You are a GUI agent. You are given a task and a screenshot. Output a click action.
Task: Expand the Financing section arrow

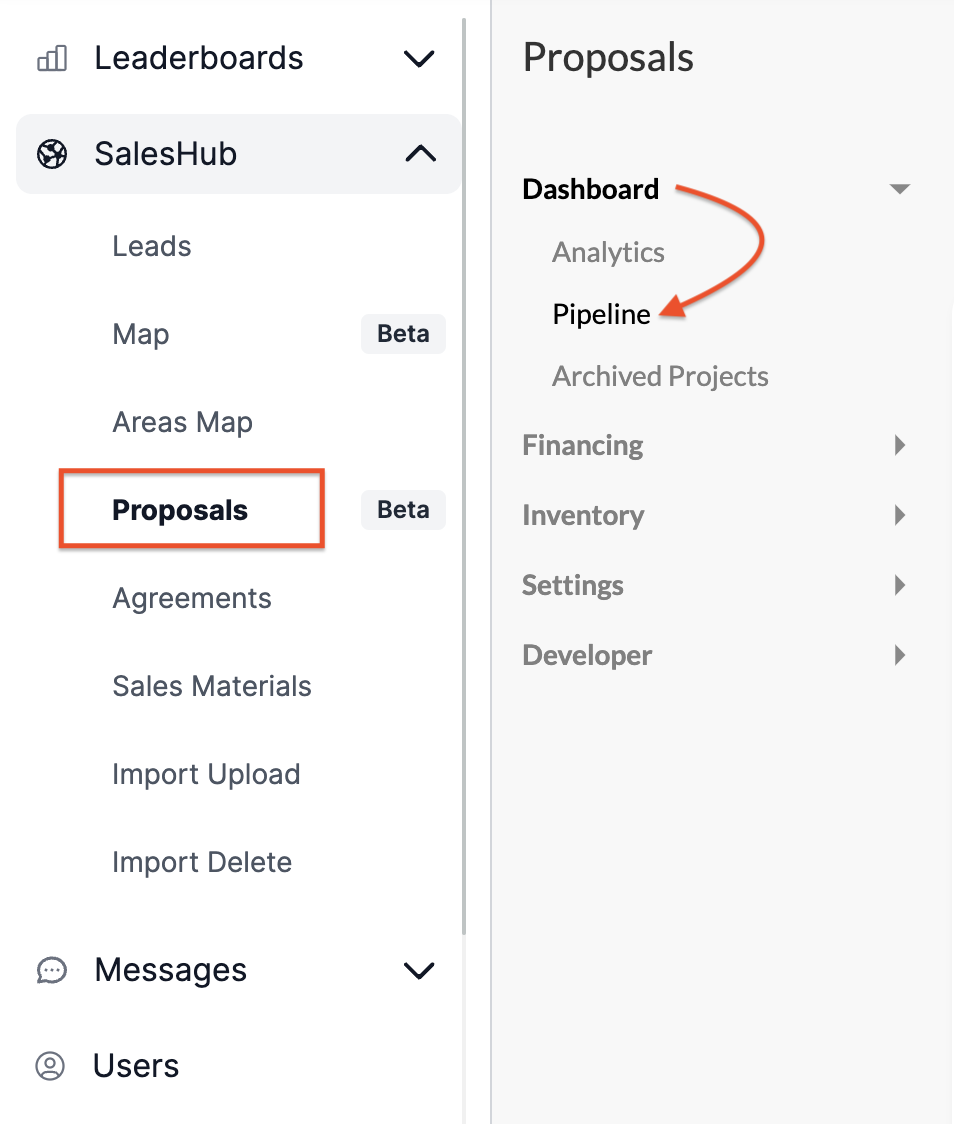pos(900,445)
